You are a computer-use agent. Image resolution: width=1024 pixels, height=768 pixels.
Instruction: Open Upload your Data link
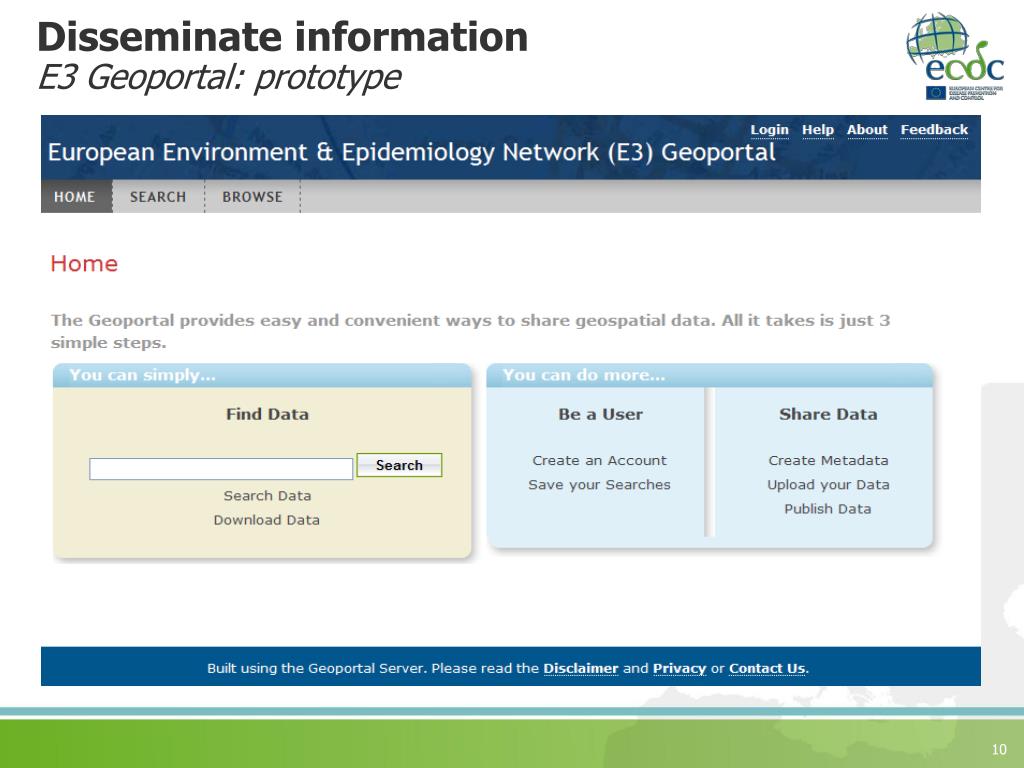[828, 485]
